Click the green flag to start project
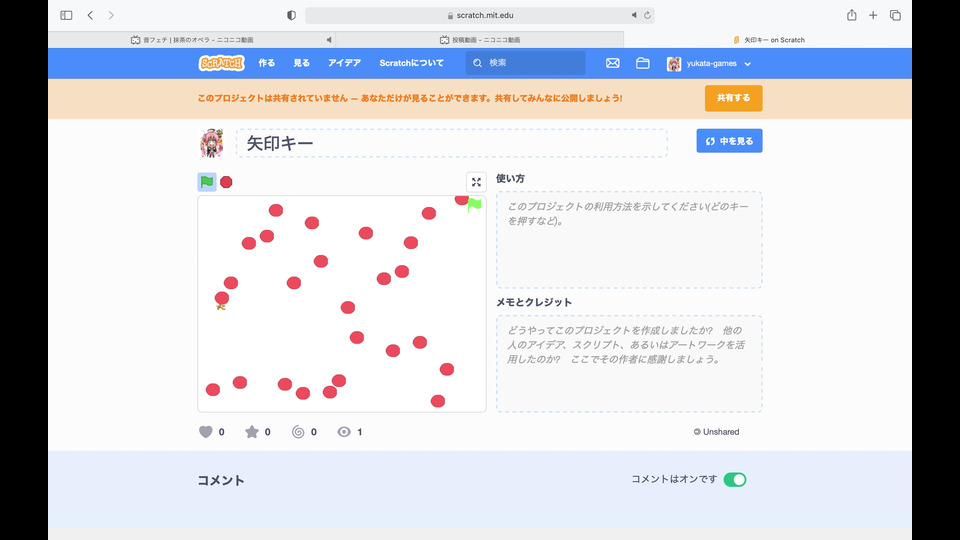Image resolution: width=960 pixels, height=540 pixels. pyautogui.click(x=207, y=182)
